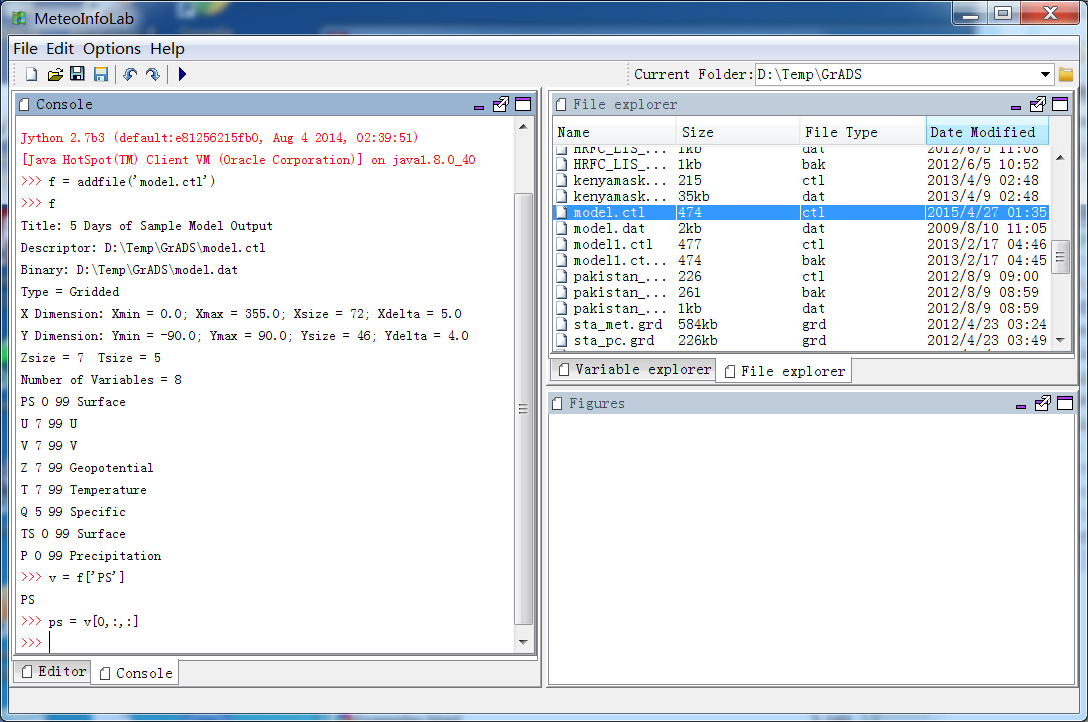This screenshot has height=722, width=1088.
Task: Open the Edit menu
Action: tap(60, 49)
